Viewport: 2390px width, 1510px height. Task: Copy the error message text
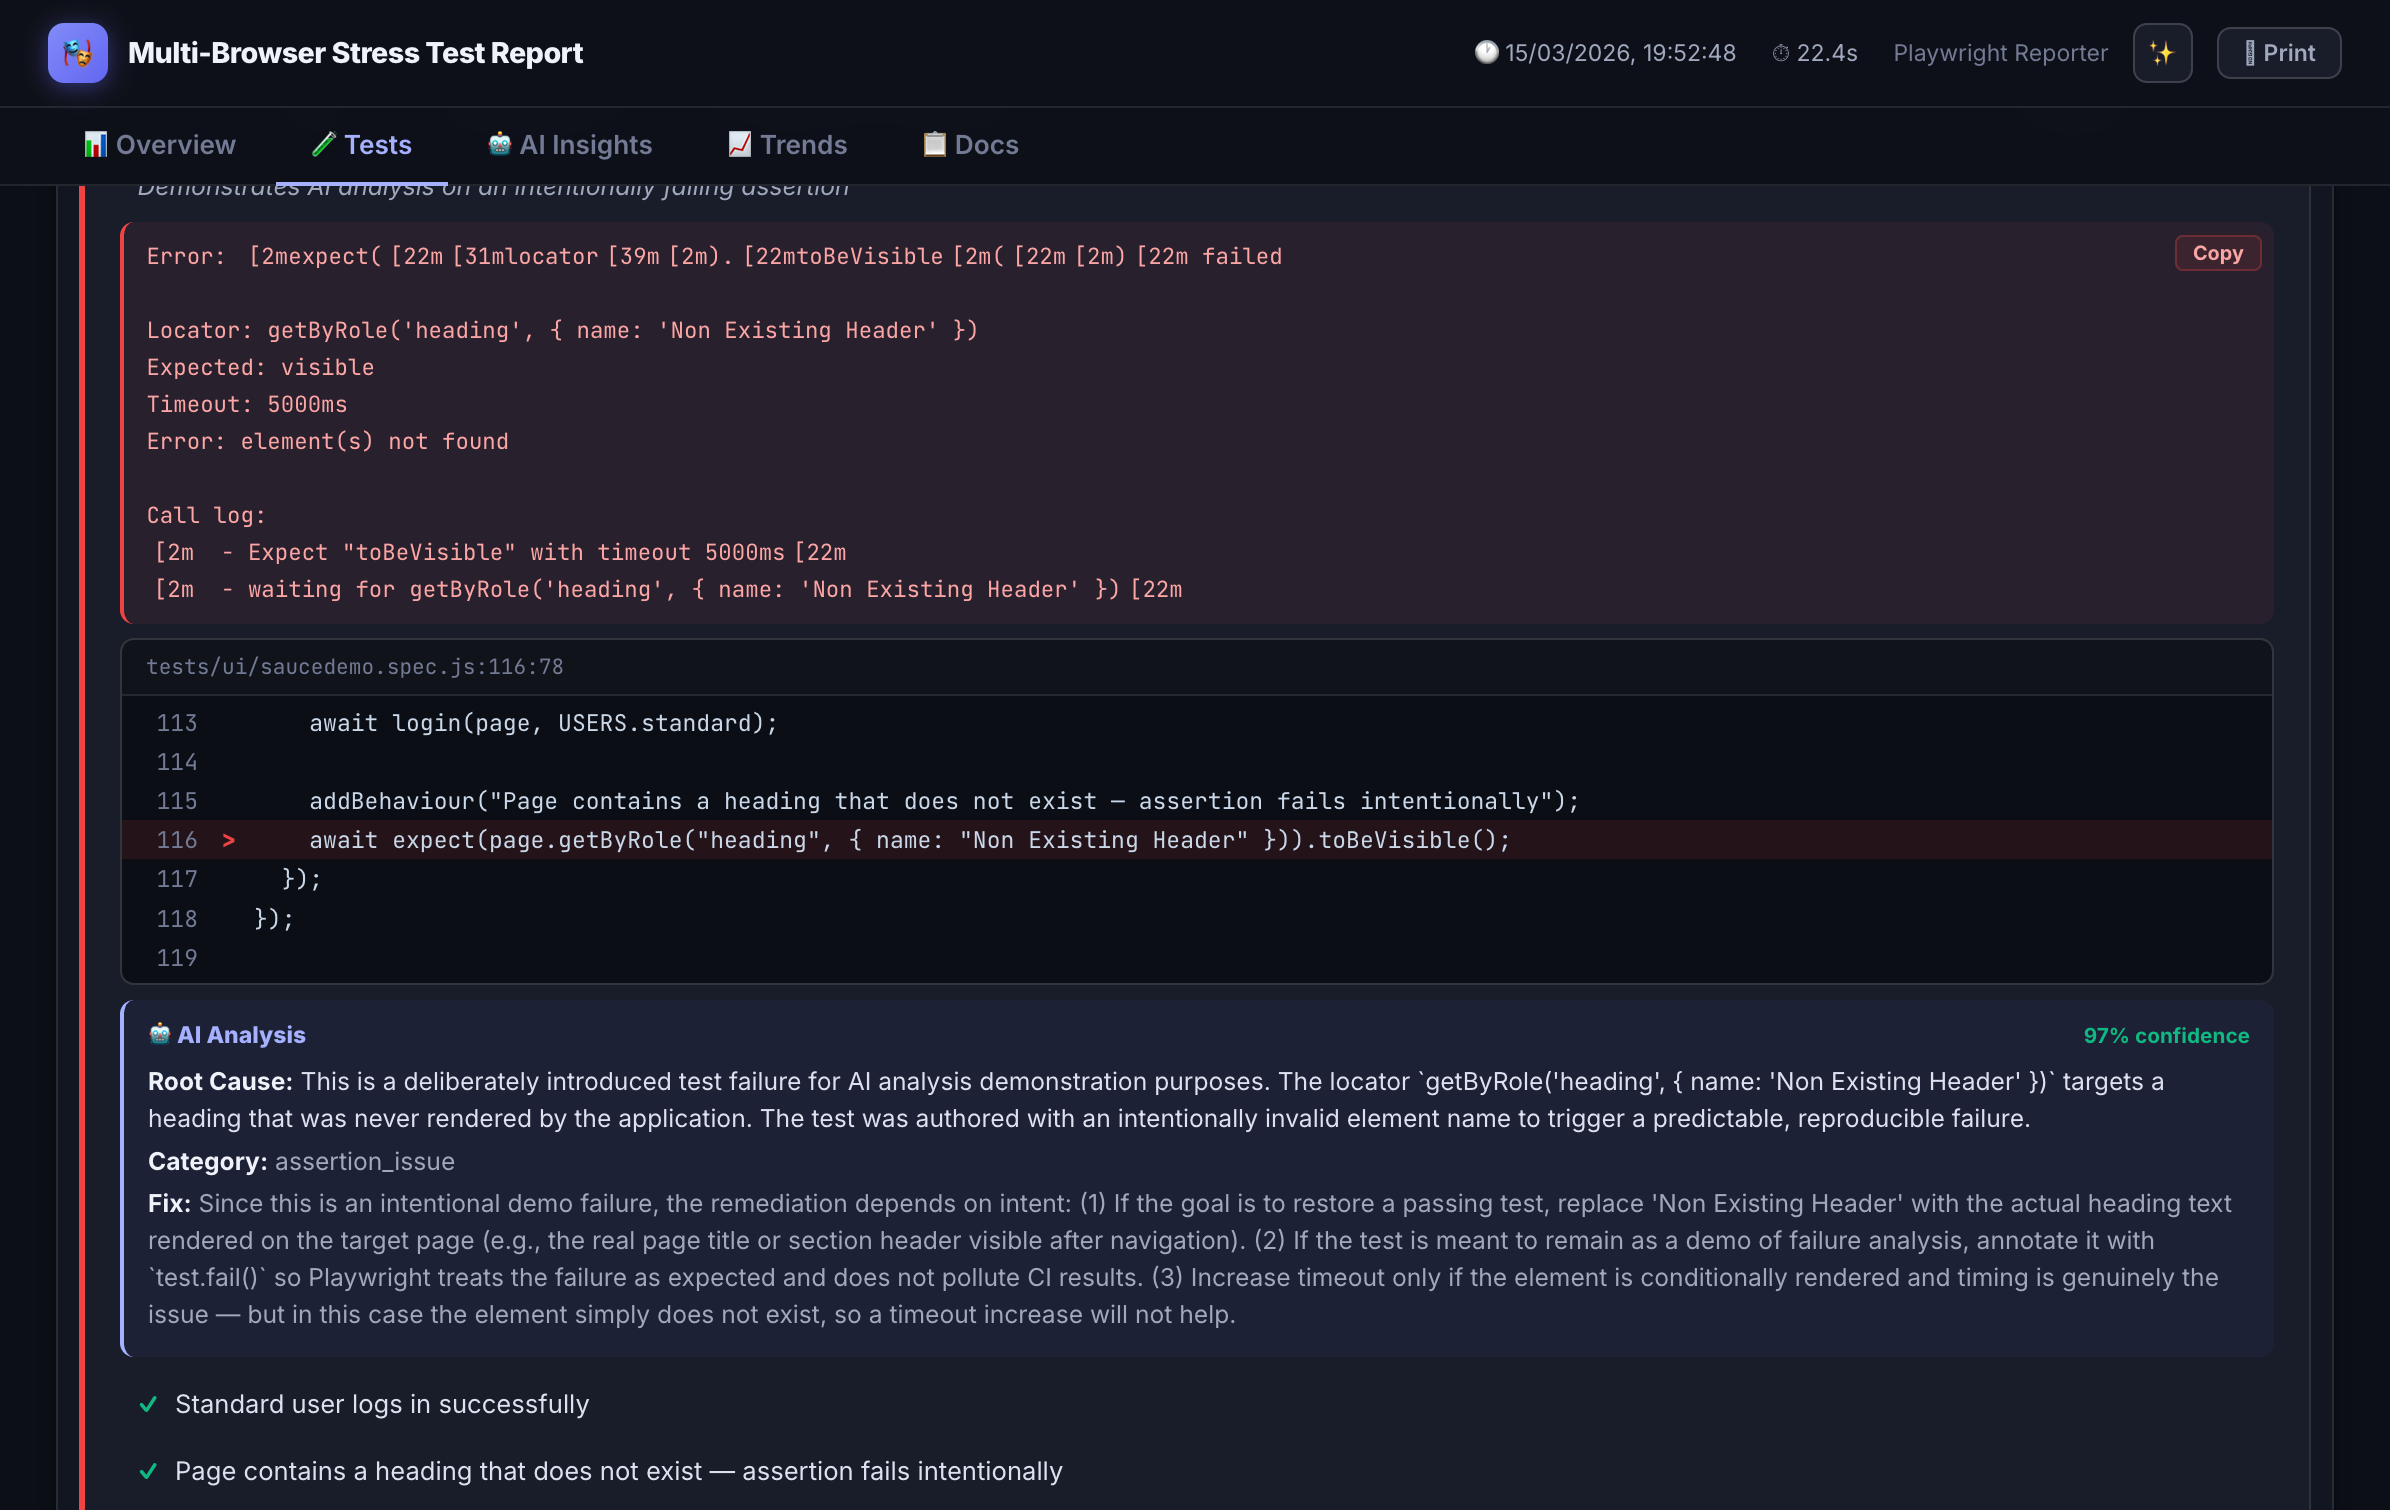[x=2217, y=252]
